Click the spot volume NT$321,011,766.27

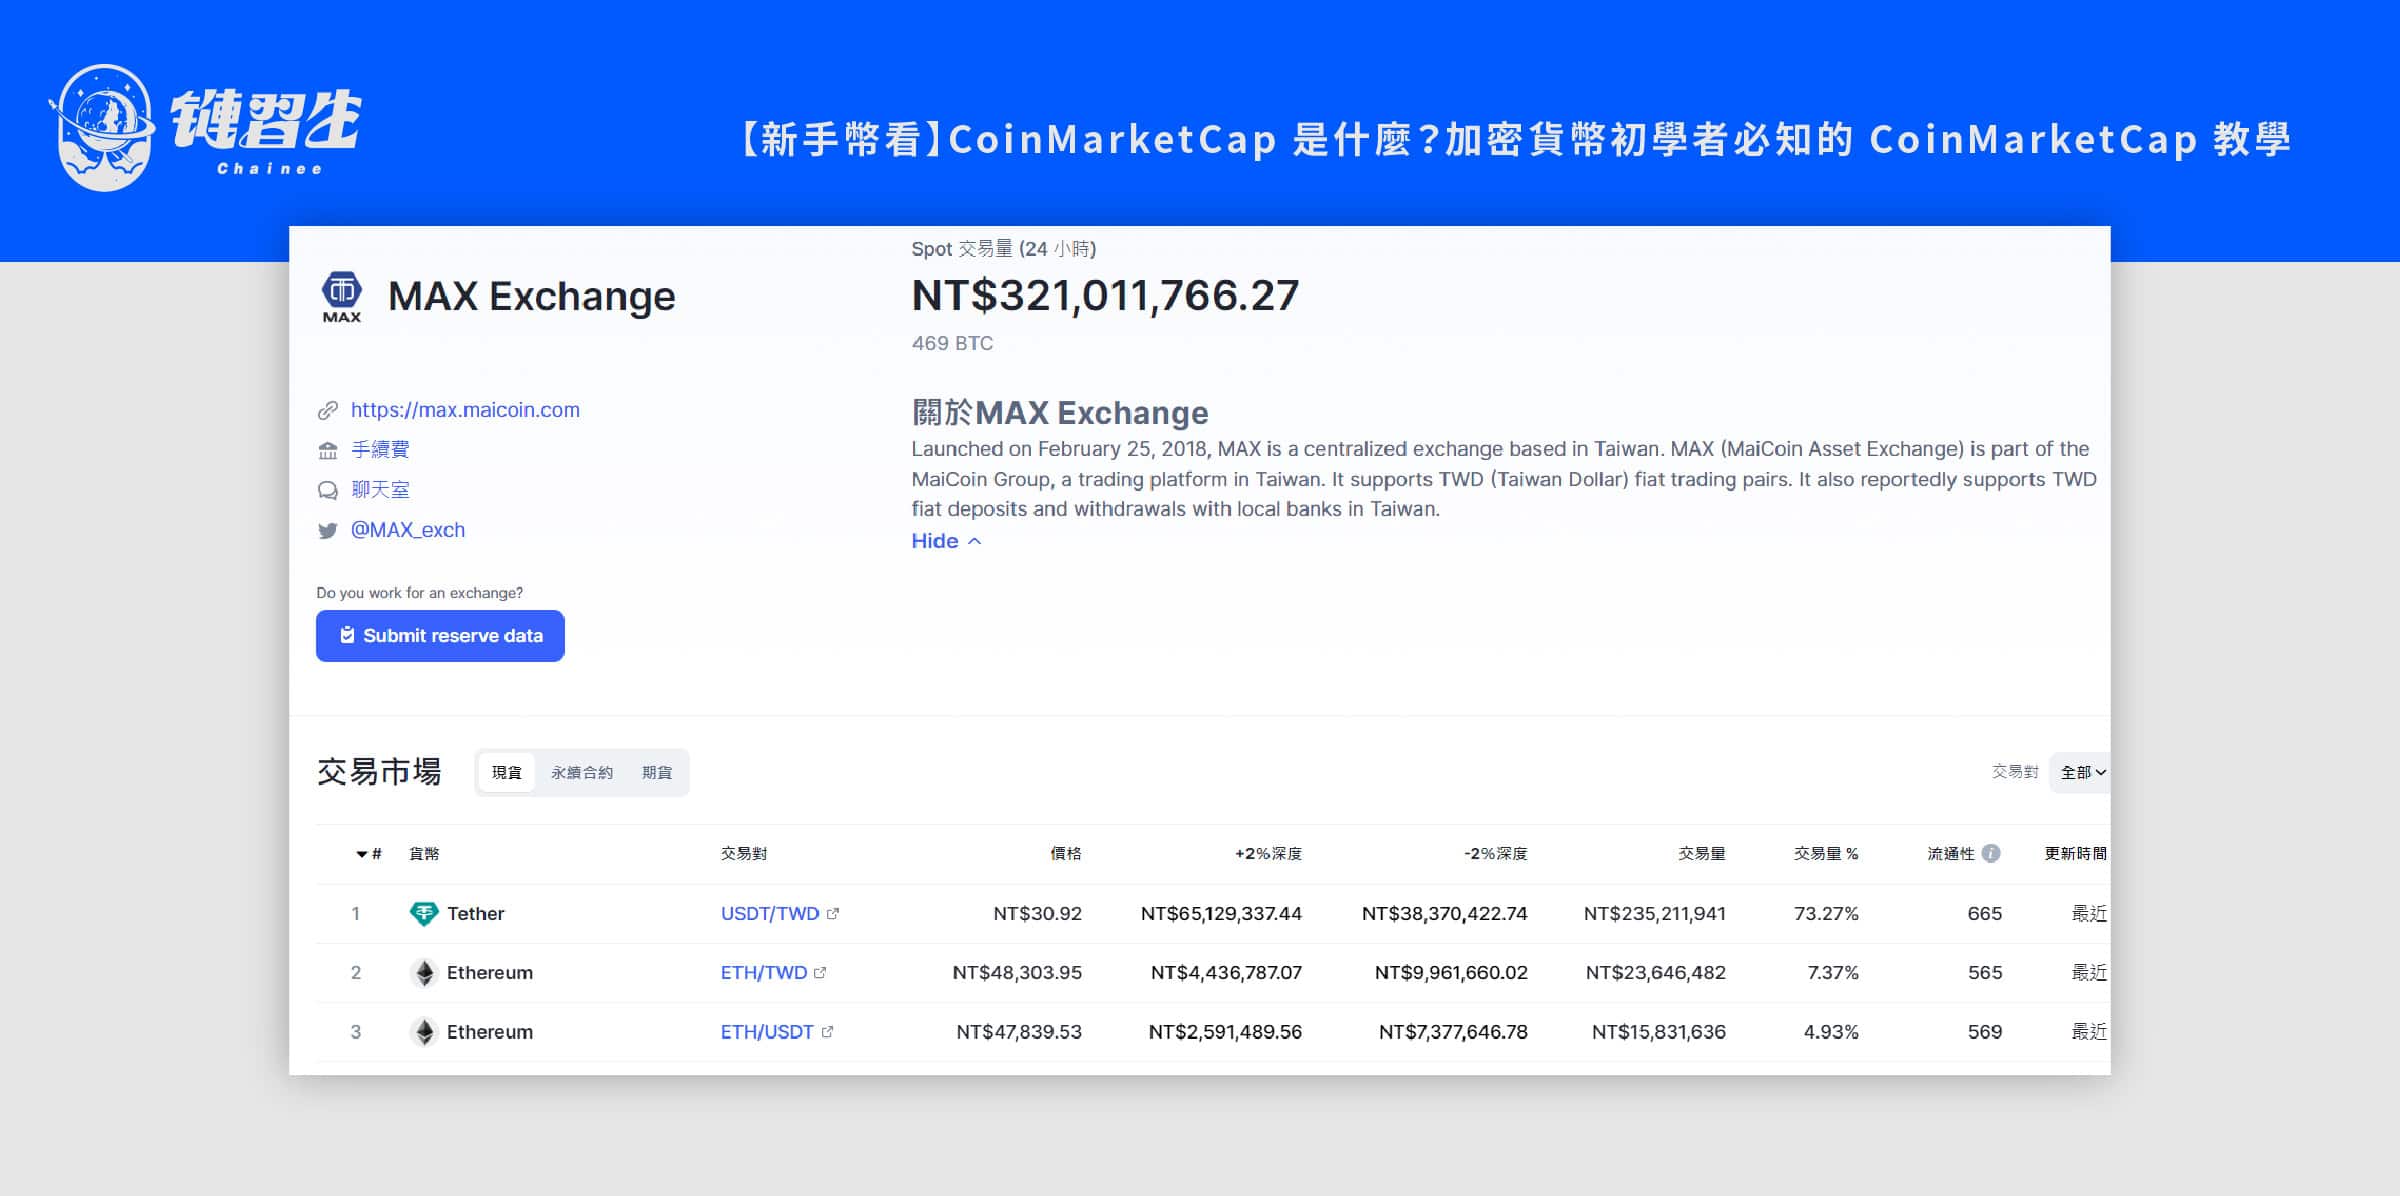(1105, 296)
